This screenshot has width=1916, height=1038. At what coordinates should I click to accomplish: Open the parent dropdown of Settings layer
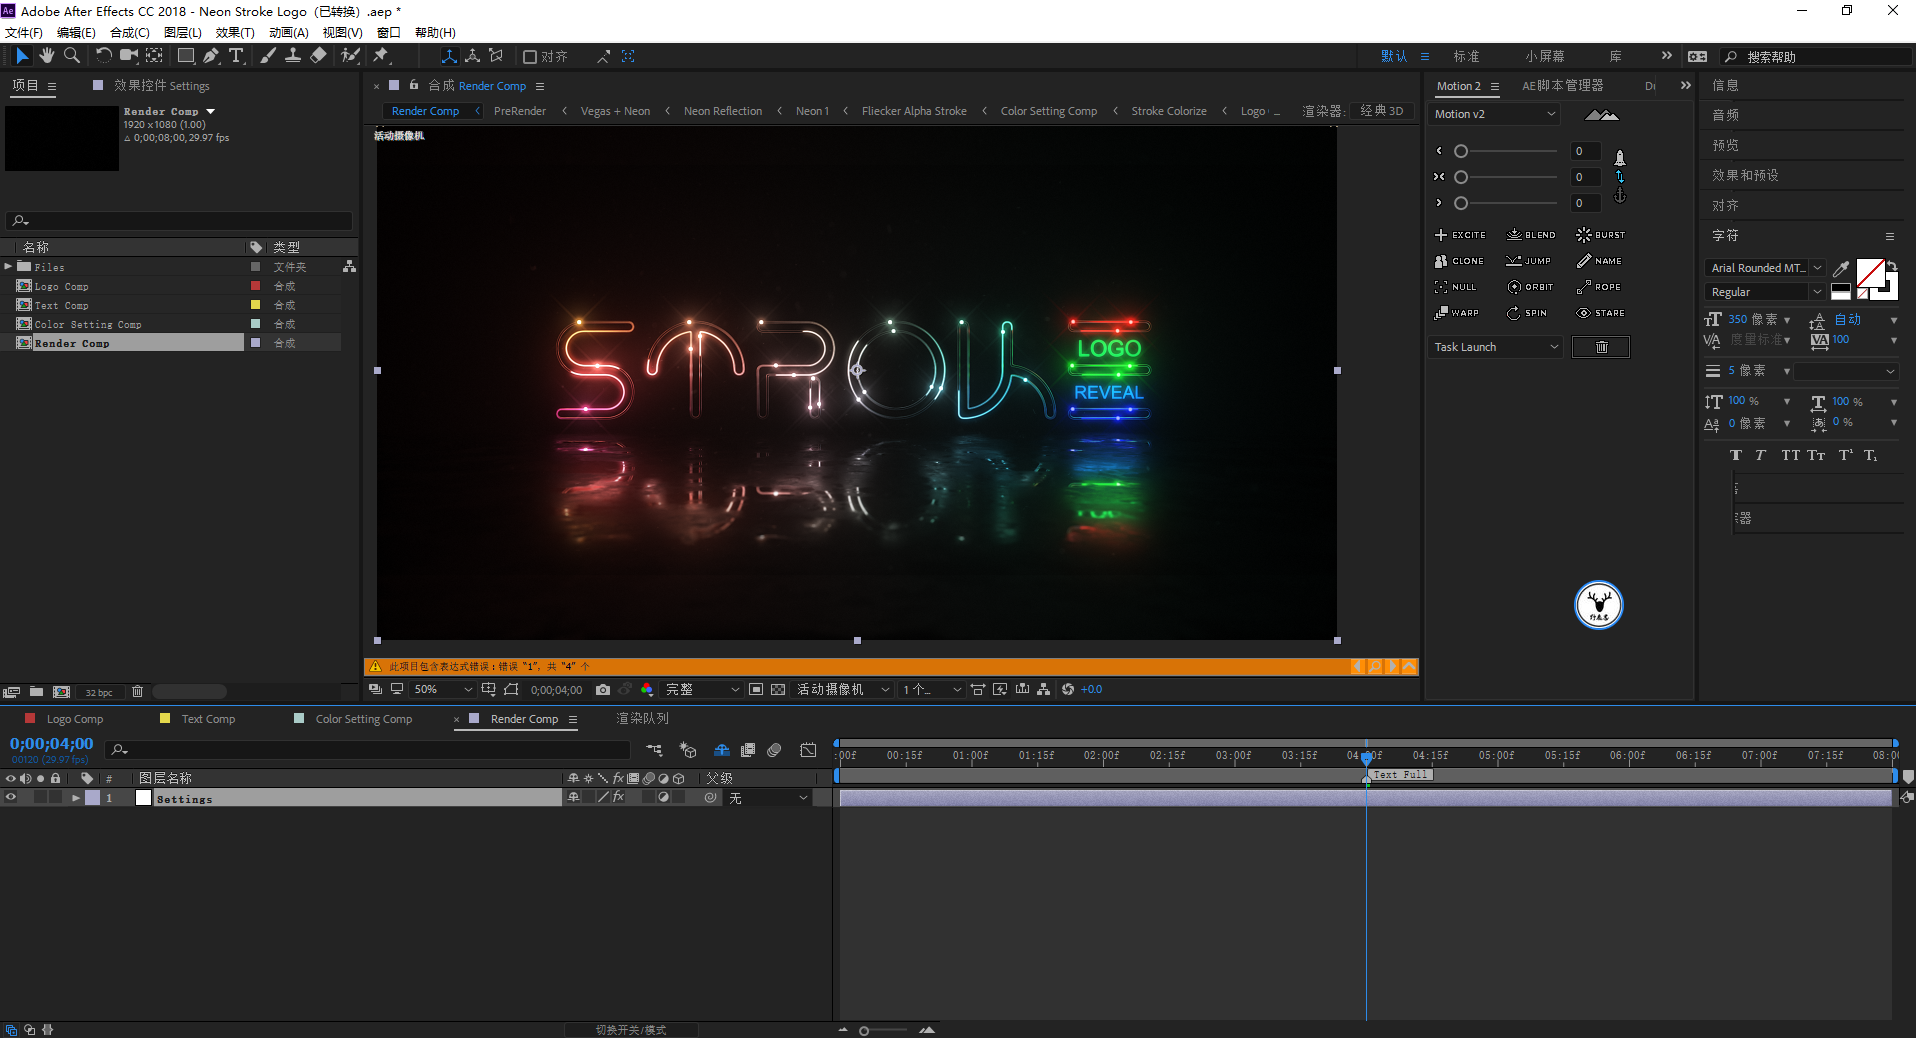click(767, 798)
